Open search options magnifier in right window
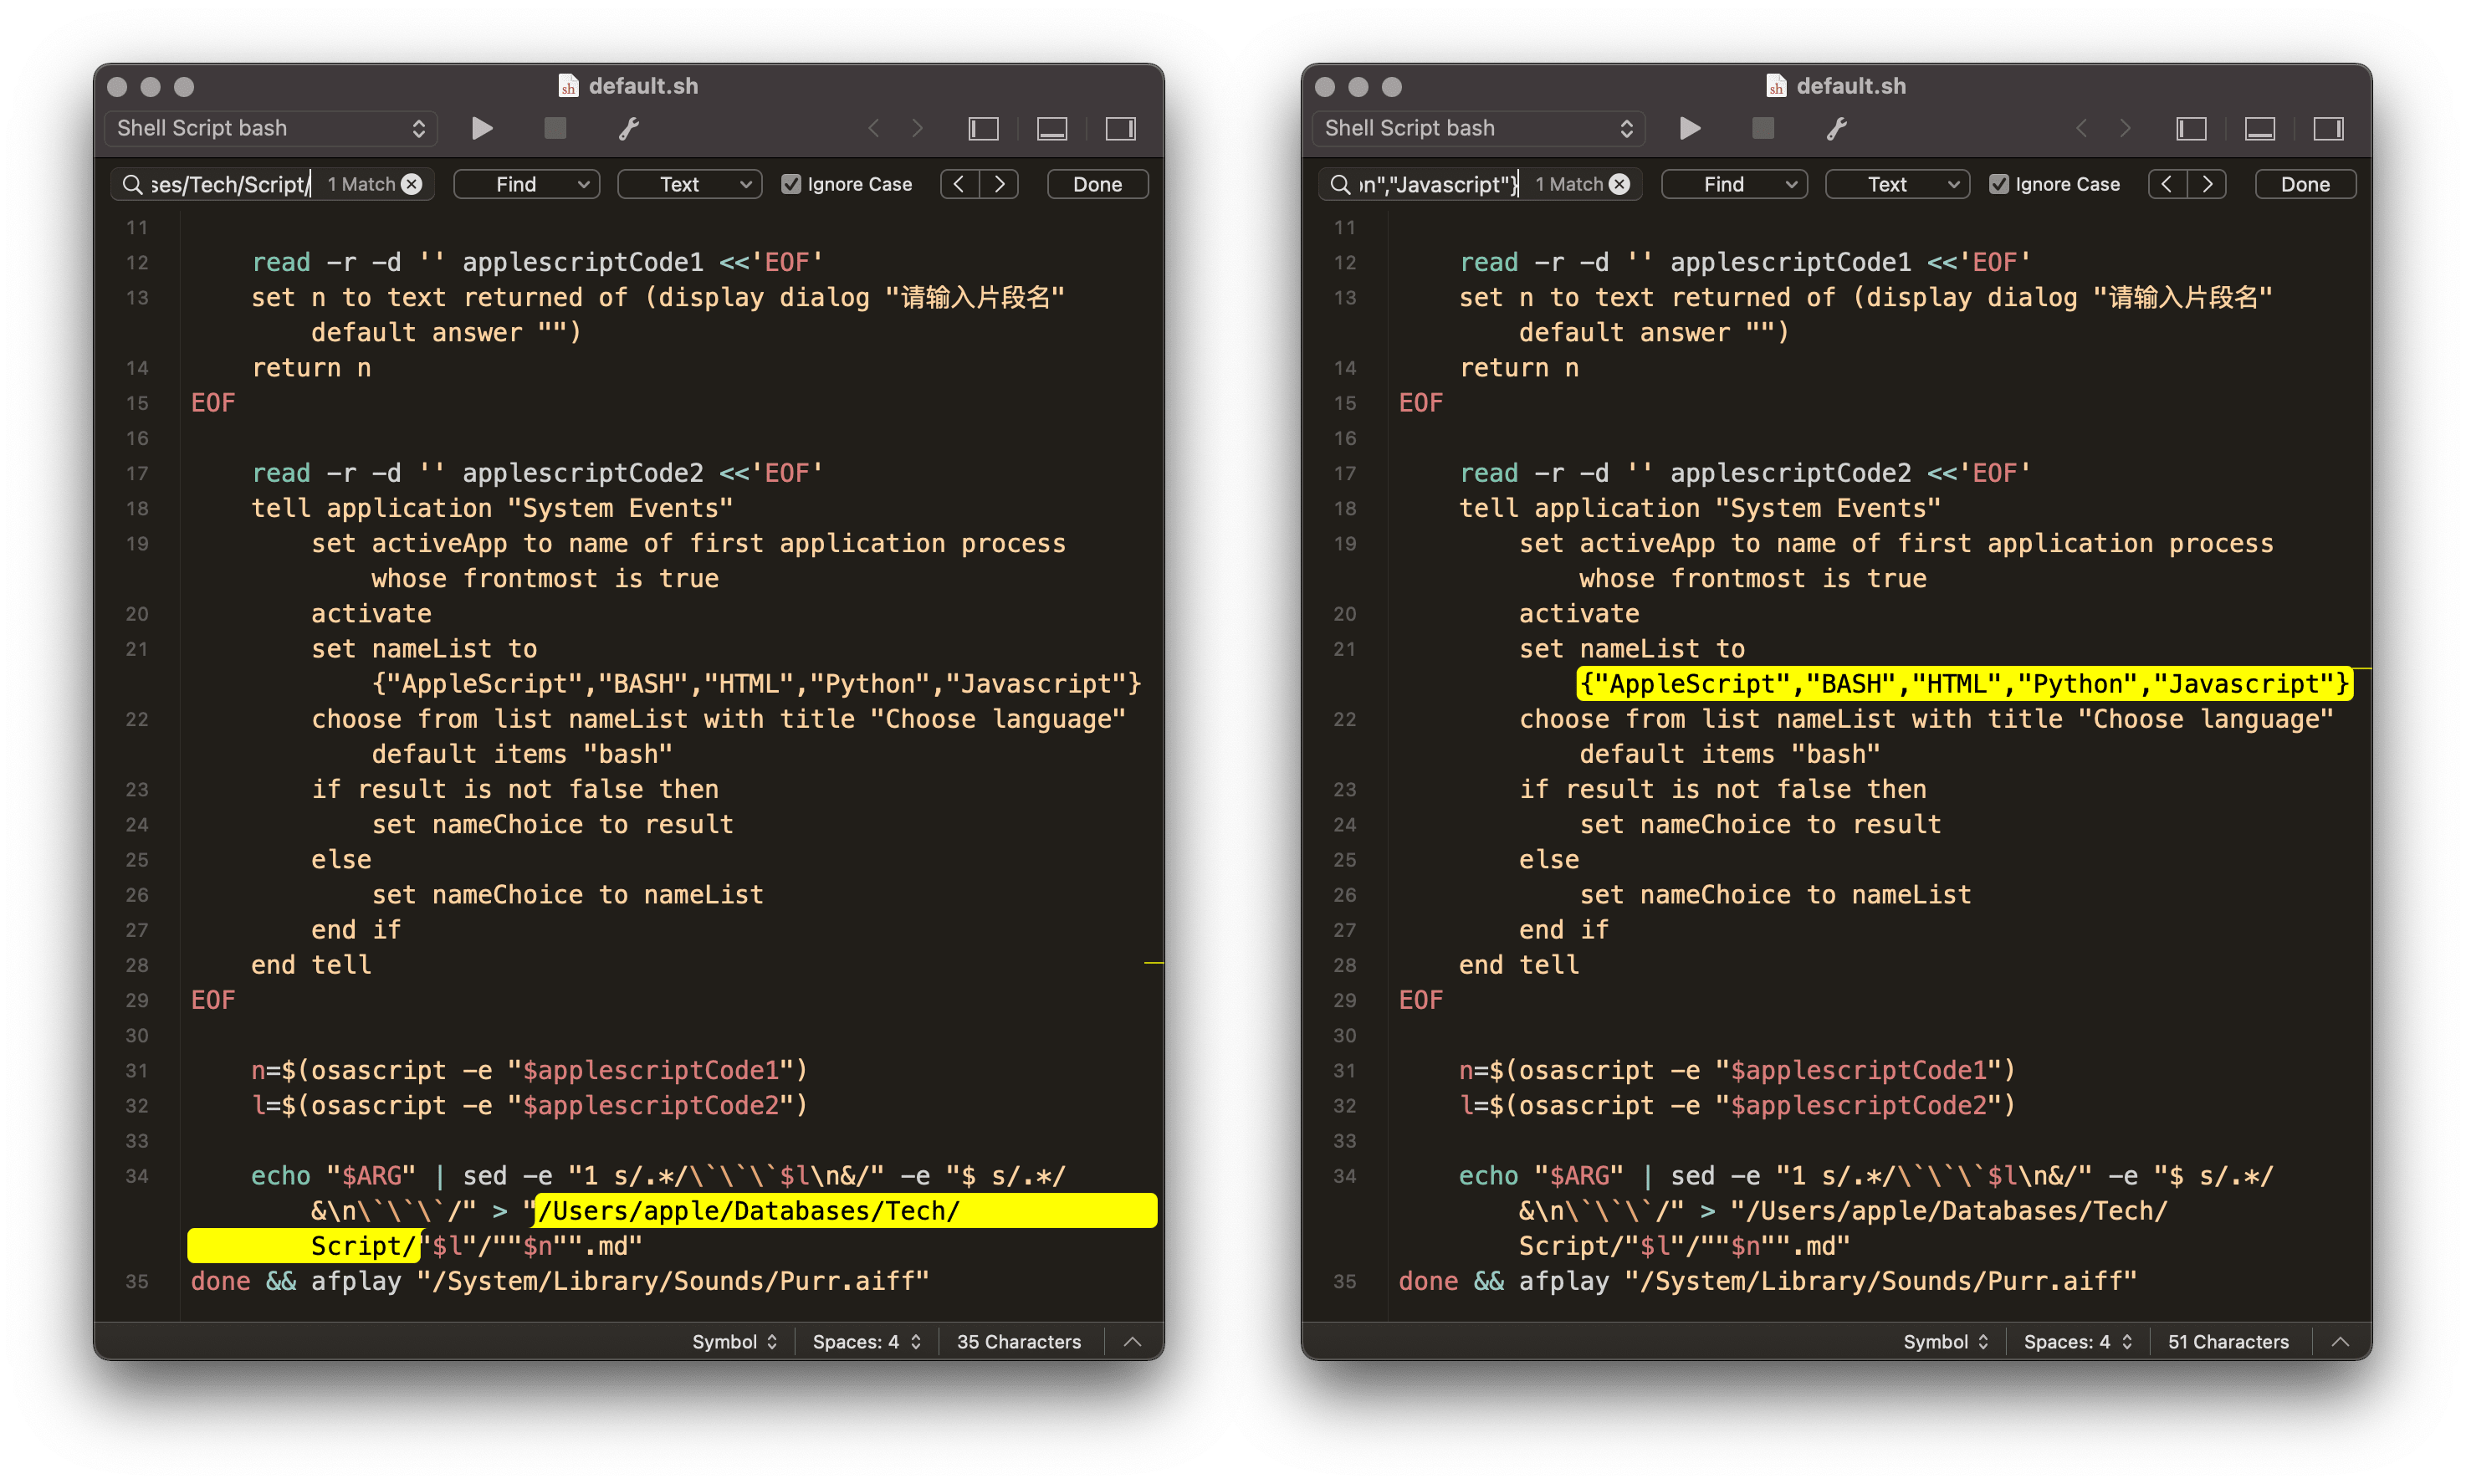 (1340, 184)
